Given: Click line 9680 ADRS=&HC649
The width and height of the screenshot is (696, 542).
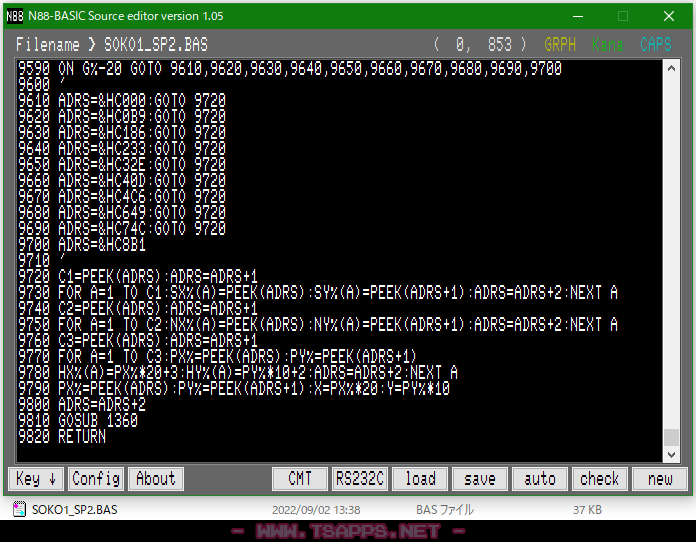Looking at the screenshot, I should pos(122,212).
